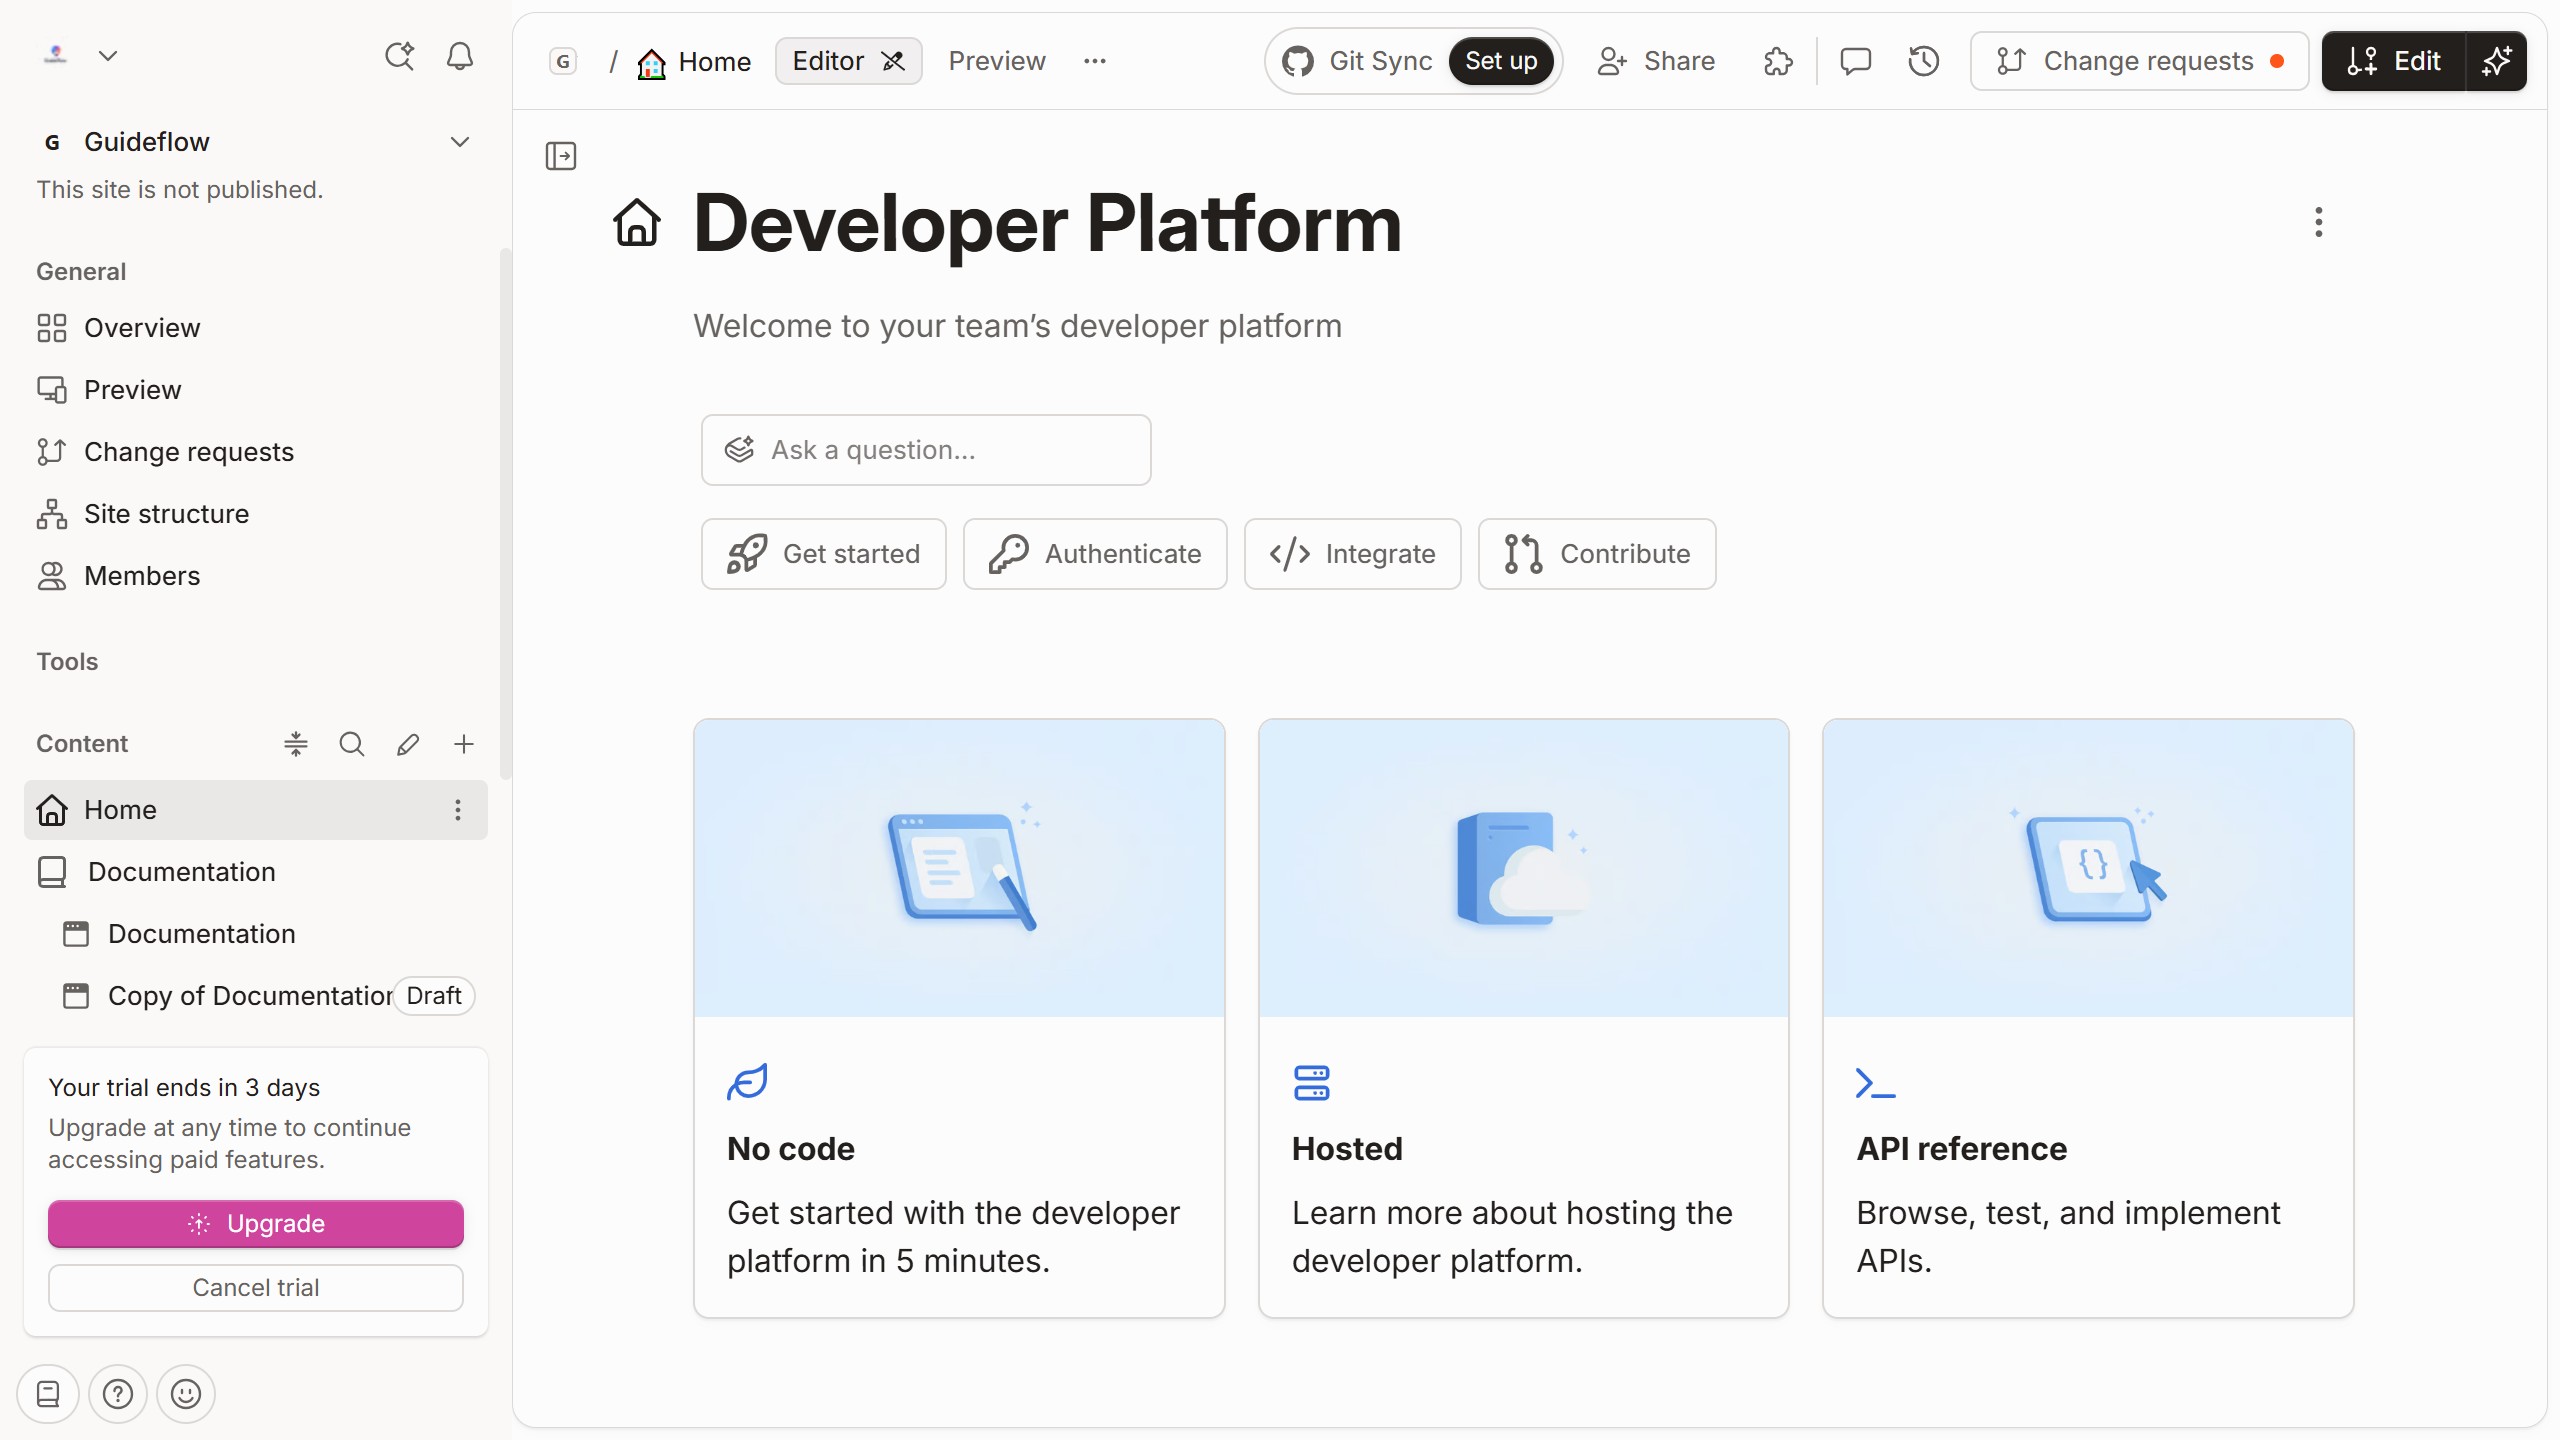Add new content with the plus icon
This screenshot has height=1440, width=2560.
[x=464, y=744]
